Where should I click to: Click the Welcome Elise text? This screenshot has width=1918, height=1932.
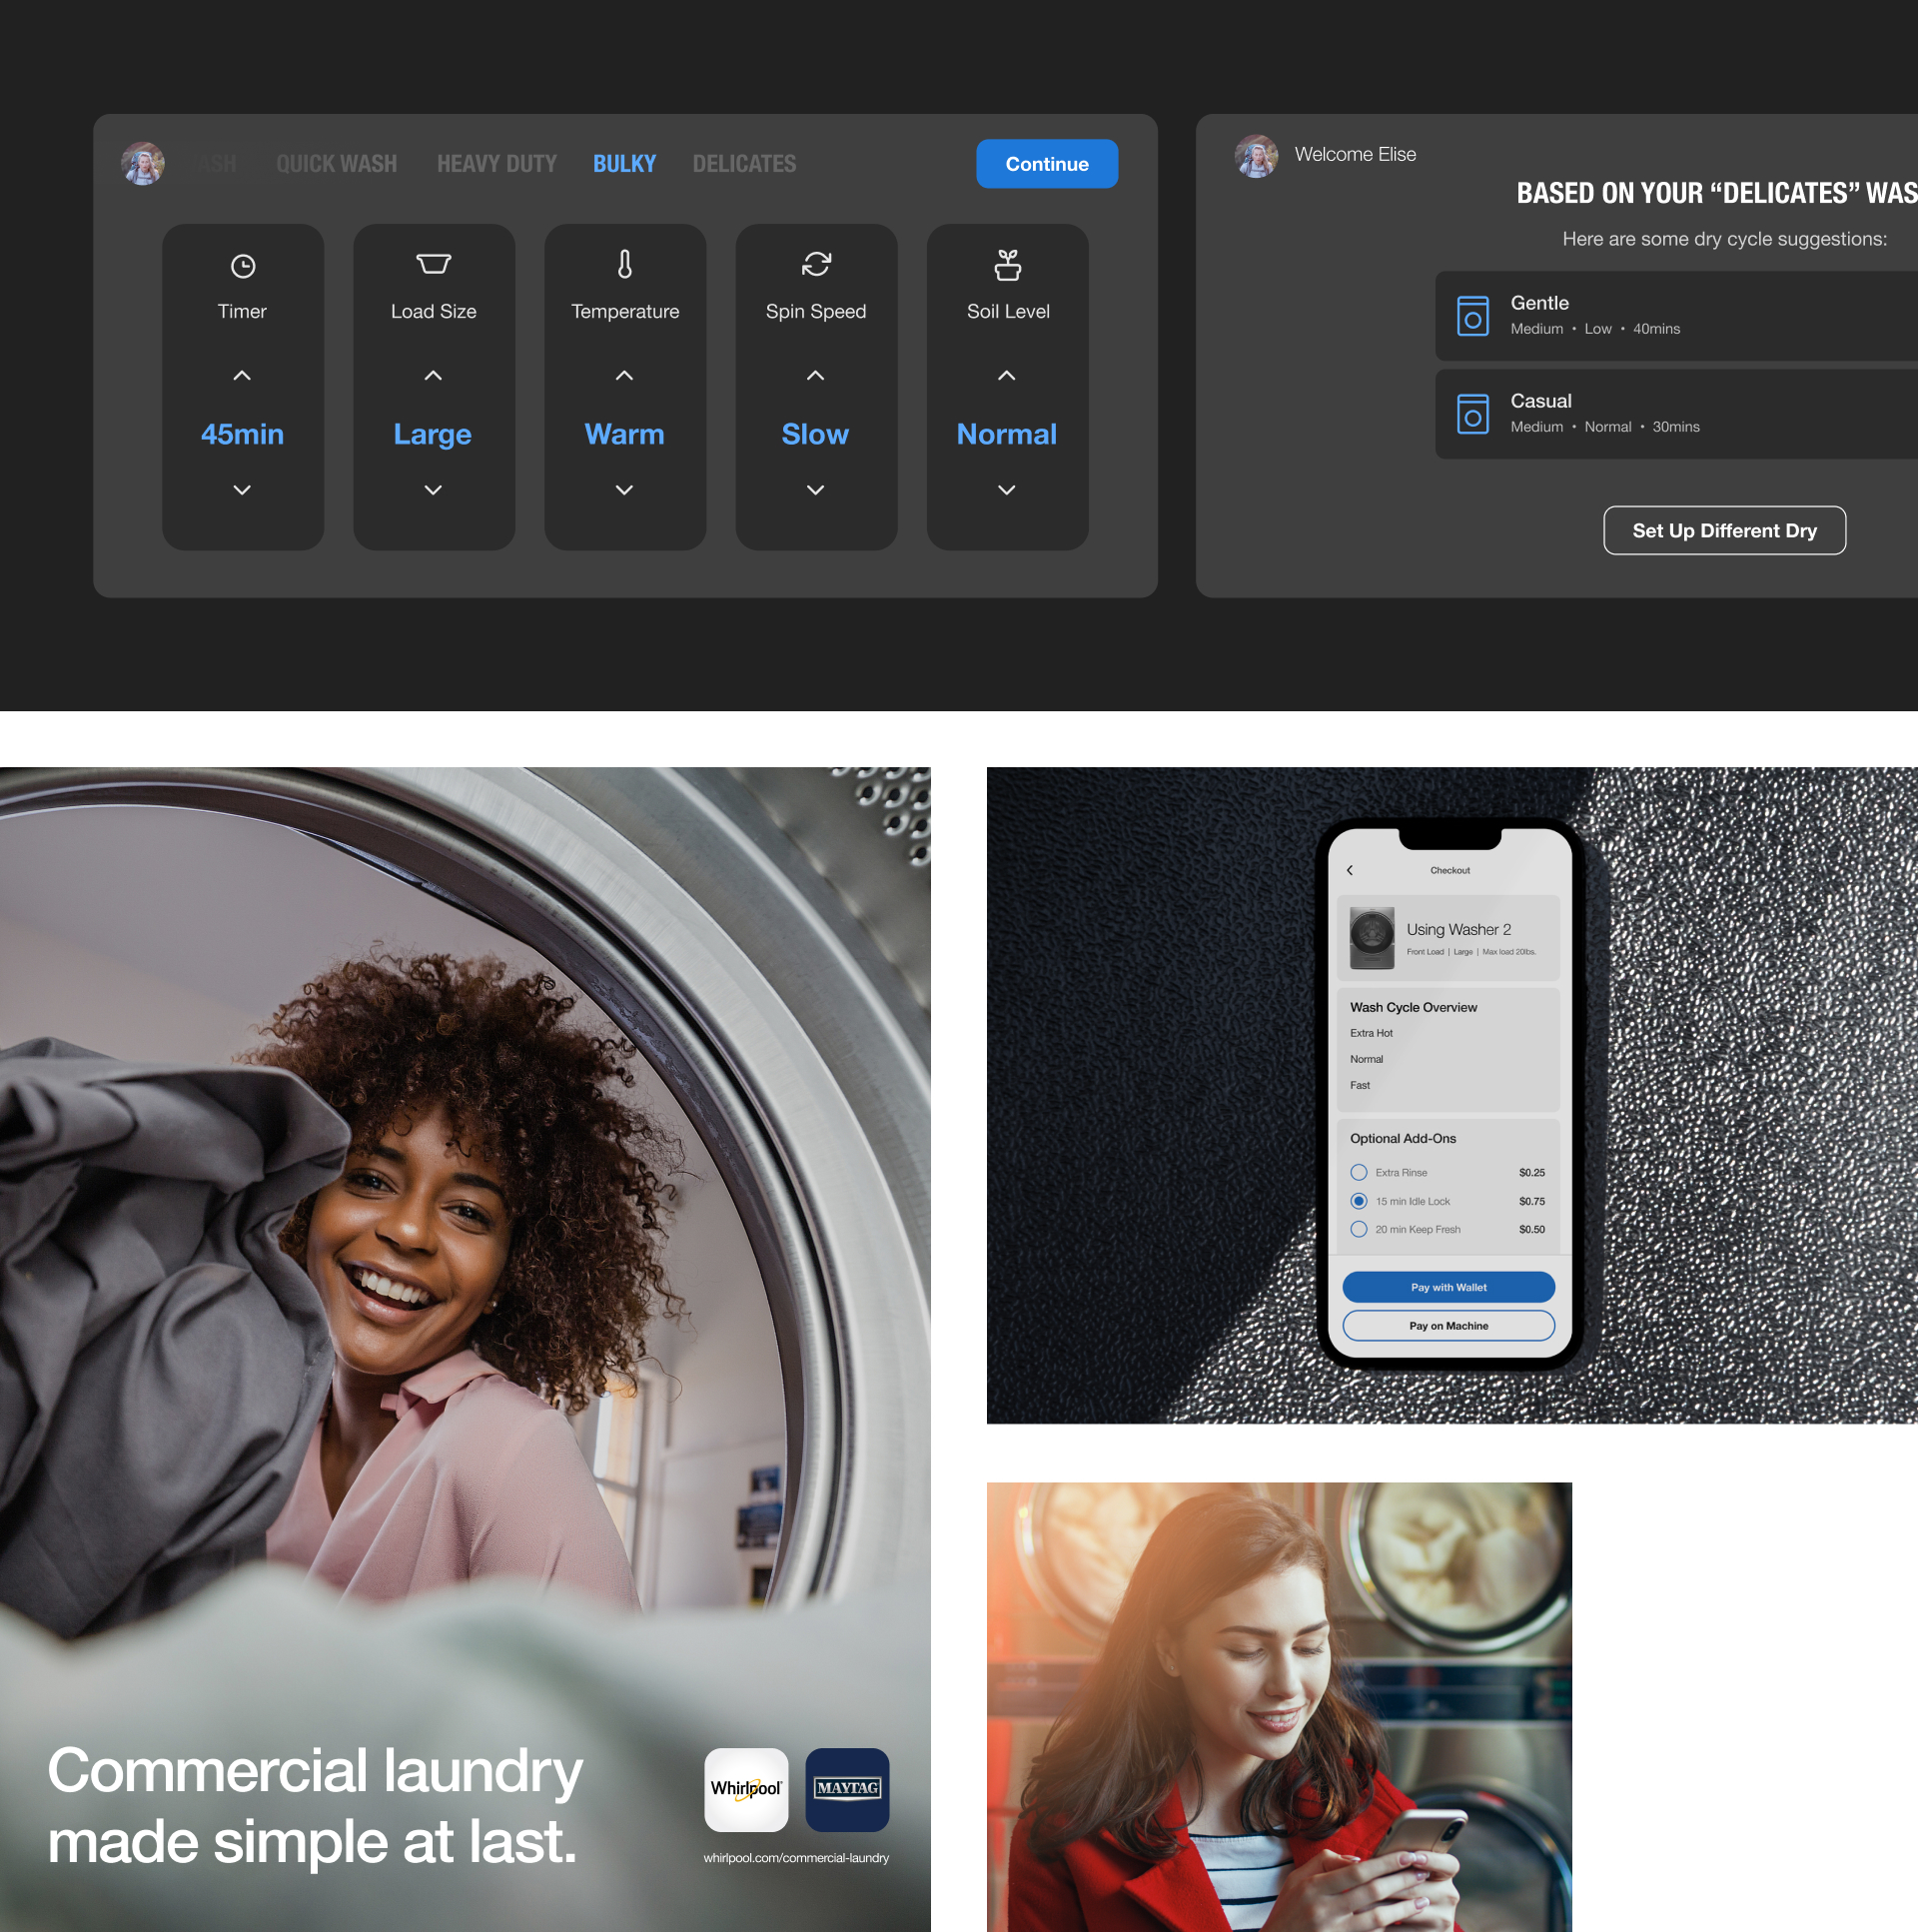[x=1355, y=154]
